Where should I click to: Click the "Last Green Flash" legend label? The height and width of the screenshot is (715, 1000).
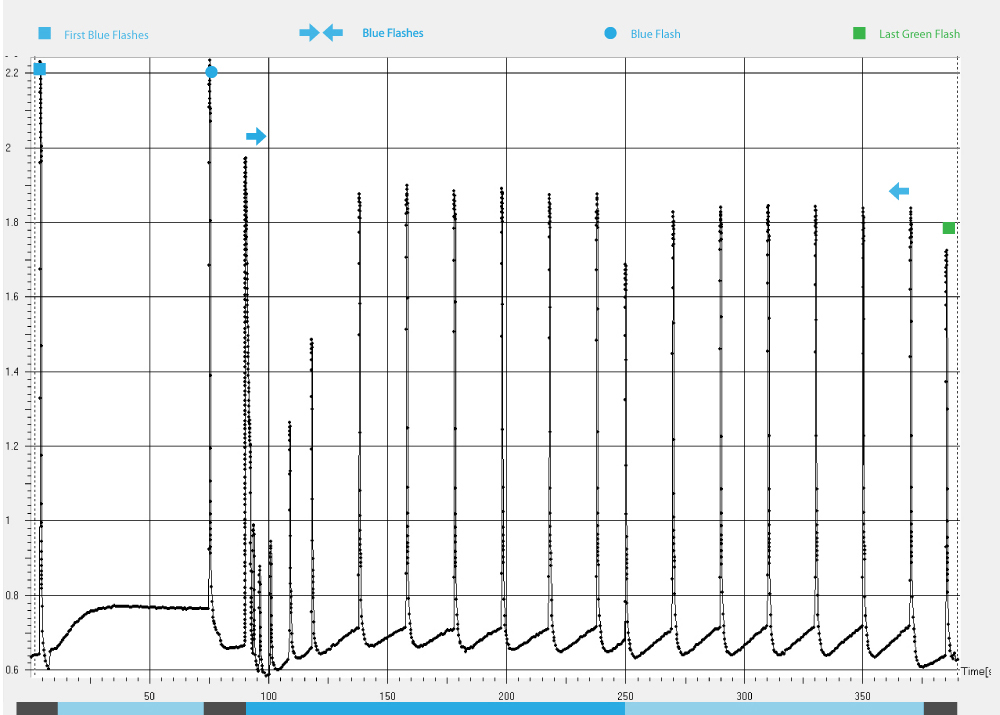click(919, 34)
